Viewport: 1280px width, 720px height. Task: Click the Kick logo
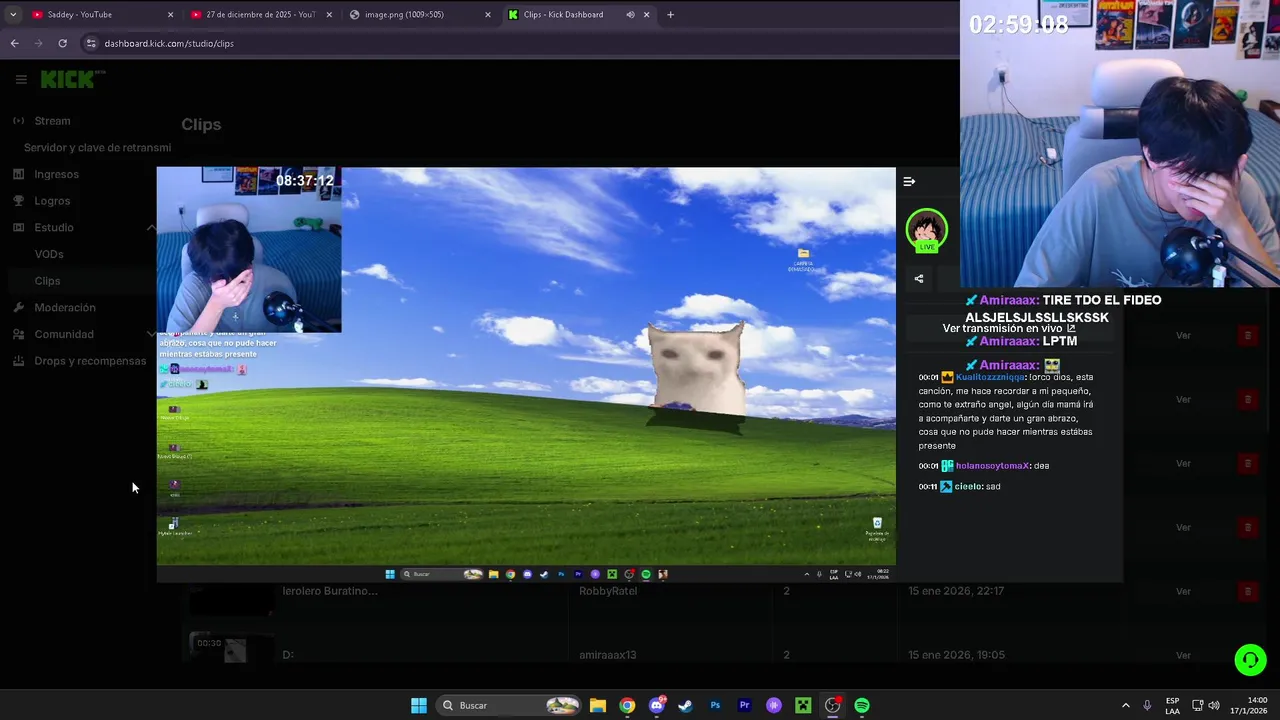point(73,79)
